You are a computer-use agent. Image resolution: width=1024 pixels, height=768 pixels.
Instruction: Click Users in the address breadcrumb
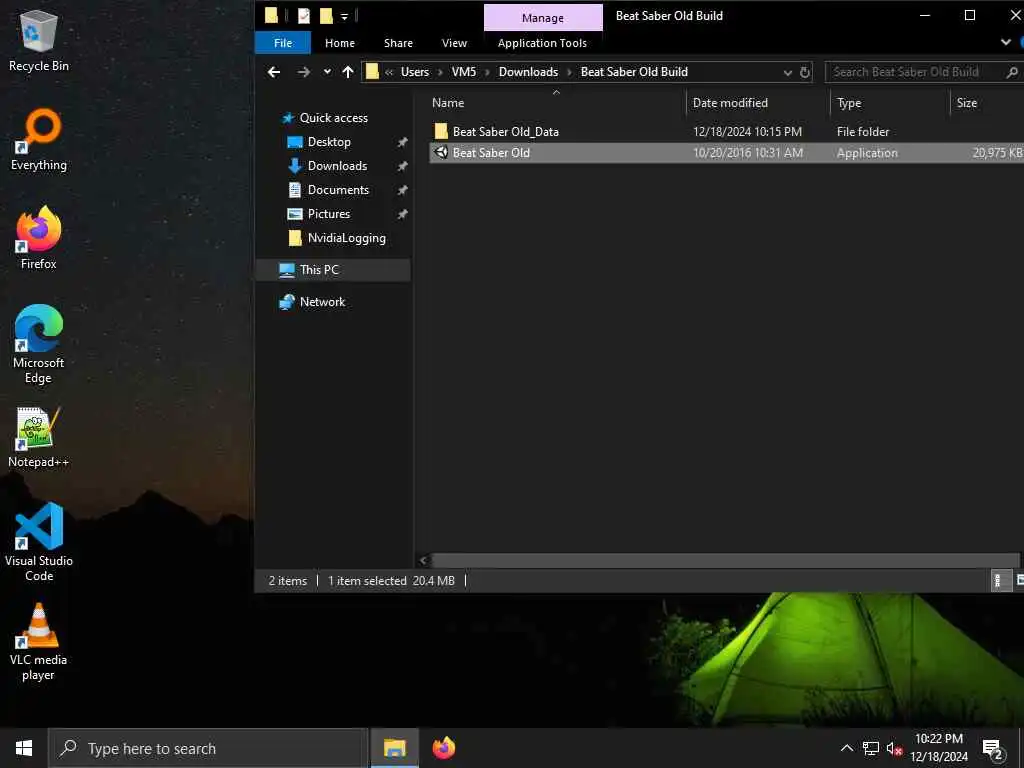pyautogui.click(x=415, y=72)
